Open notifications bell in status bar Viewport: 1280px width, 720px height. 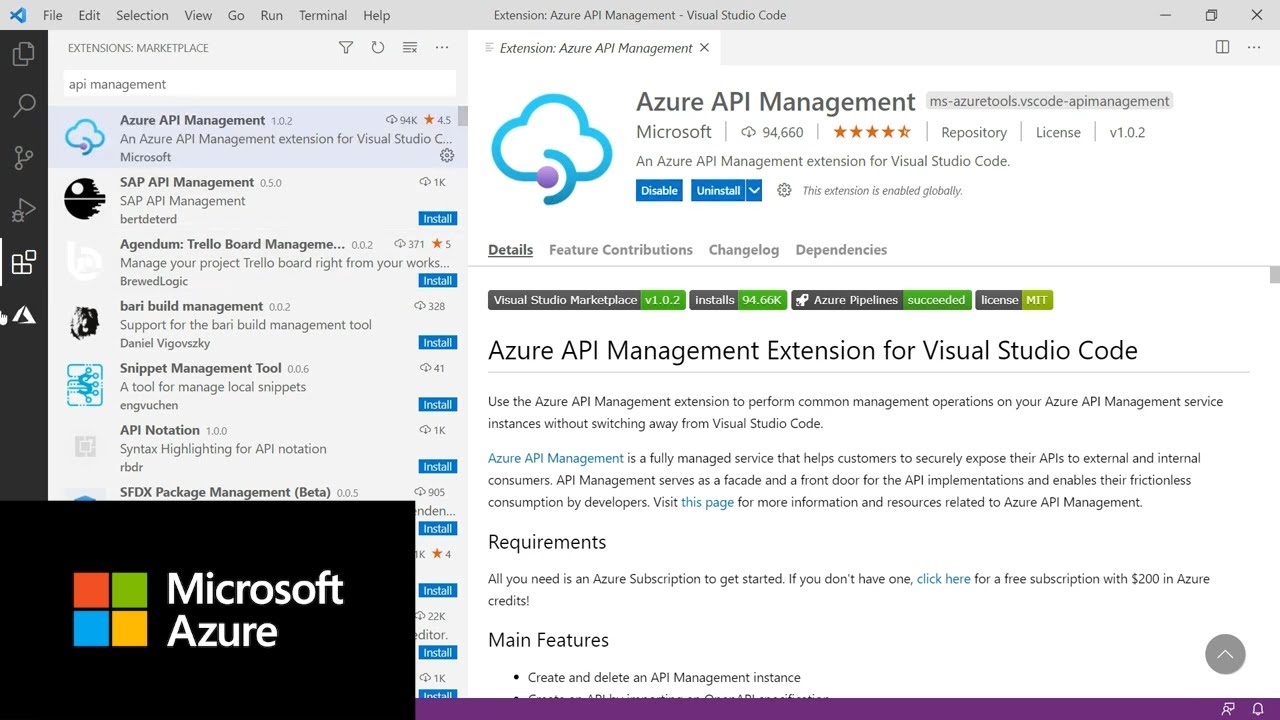pyautogui.click(x=1258, y=709)
